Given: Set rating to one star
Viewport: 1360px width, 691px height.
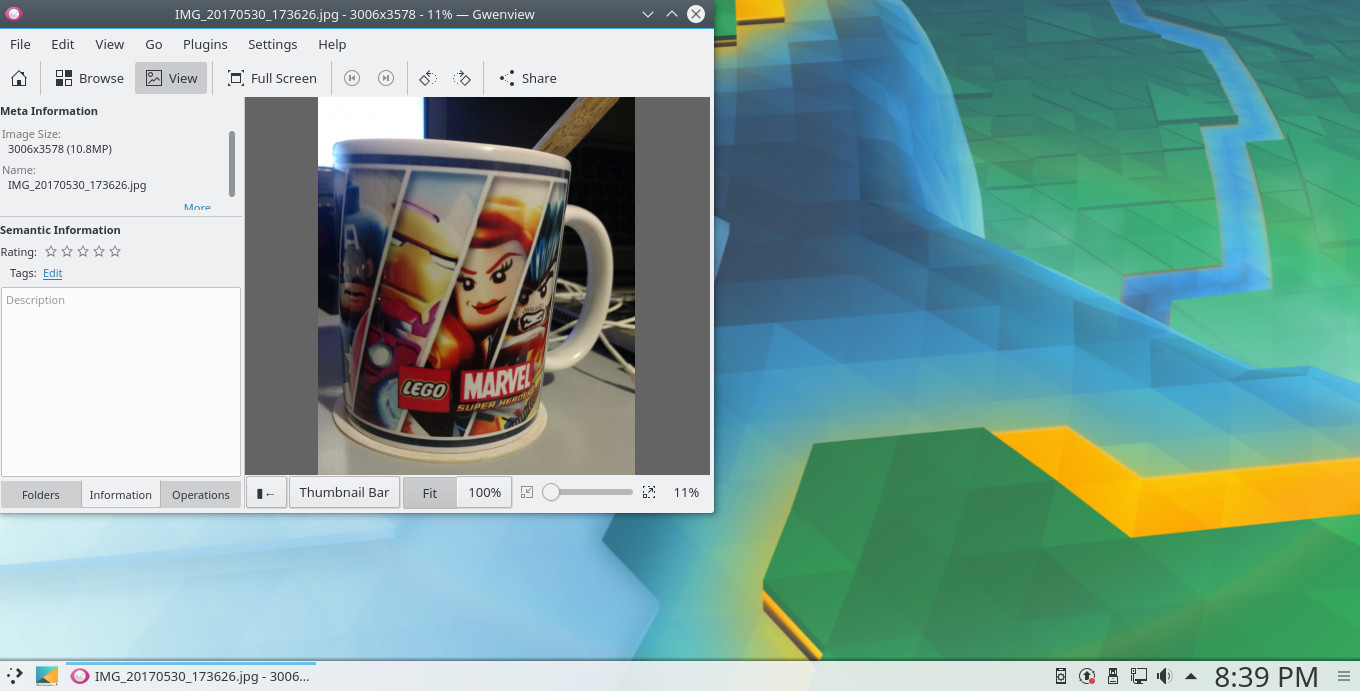Looking at the screenshot, I should (x=51, y=252).
